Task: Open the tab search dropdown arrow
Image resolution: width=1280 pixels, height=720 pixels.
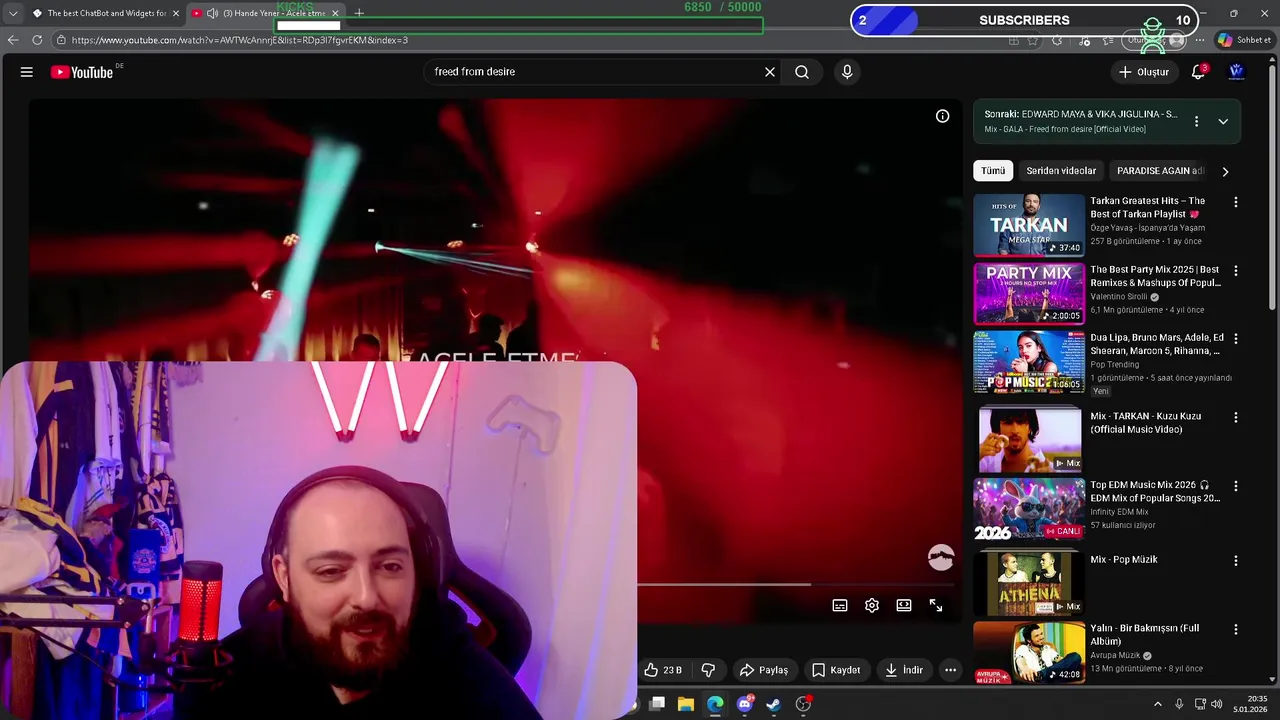Action: click(12, 13)
